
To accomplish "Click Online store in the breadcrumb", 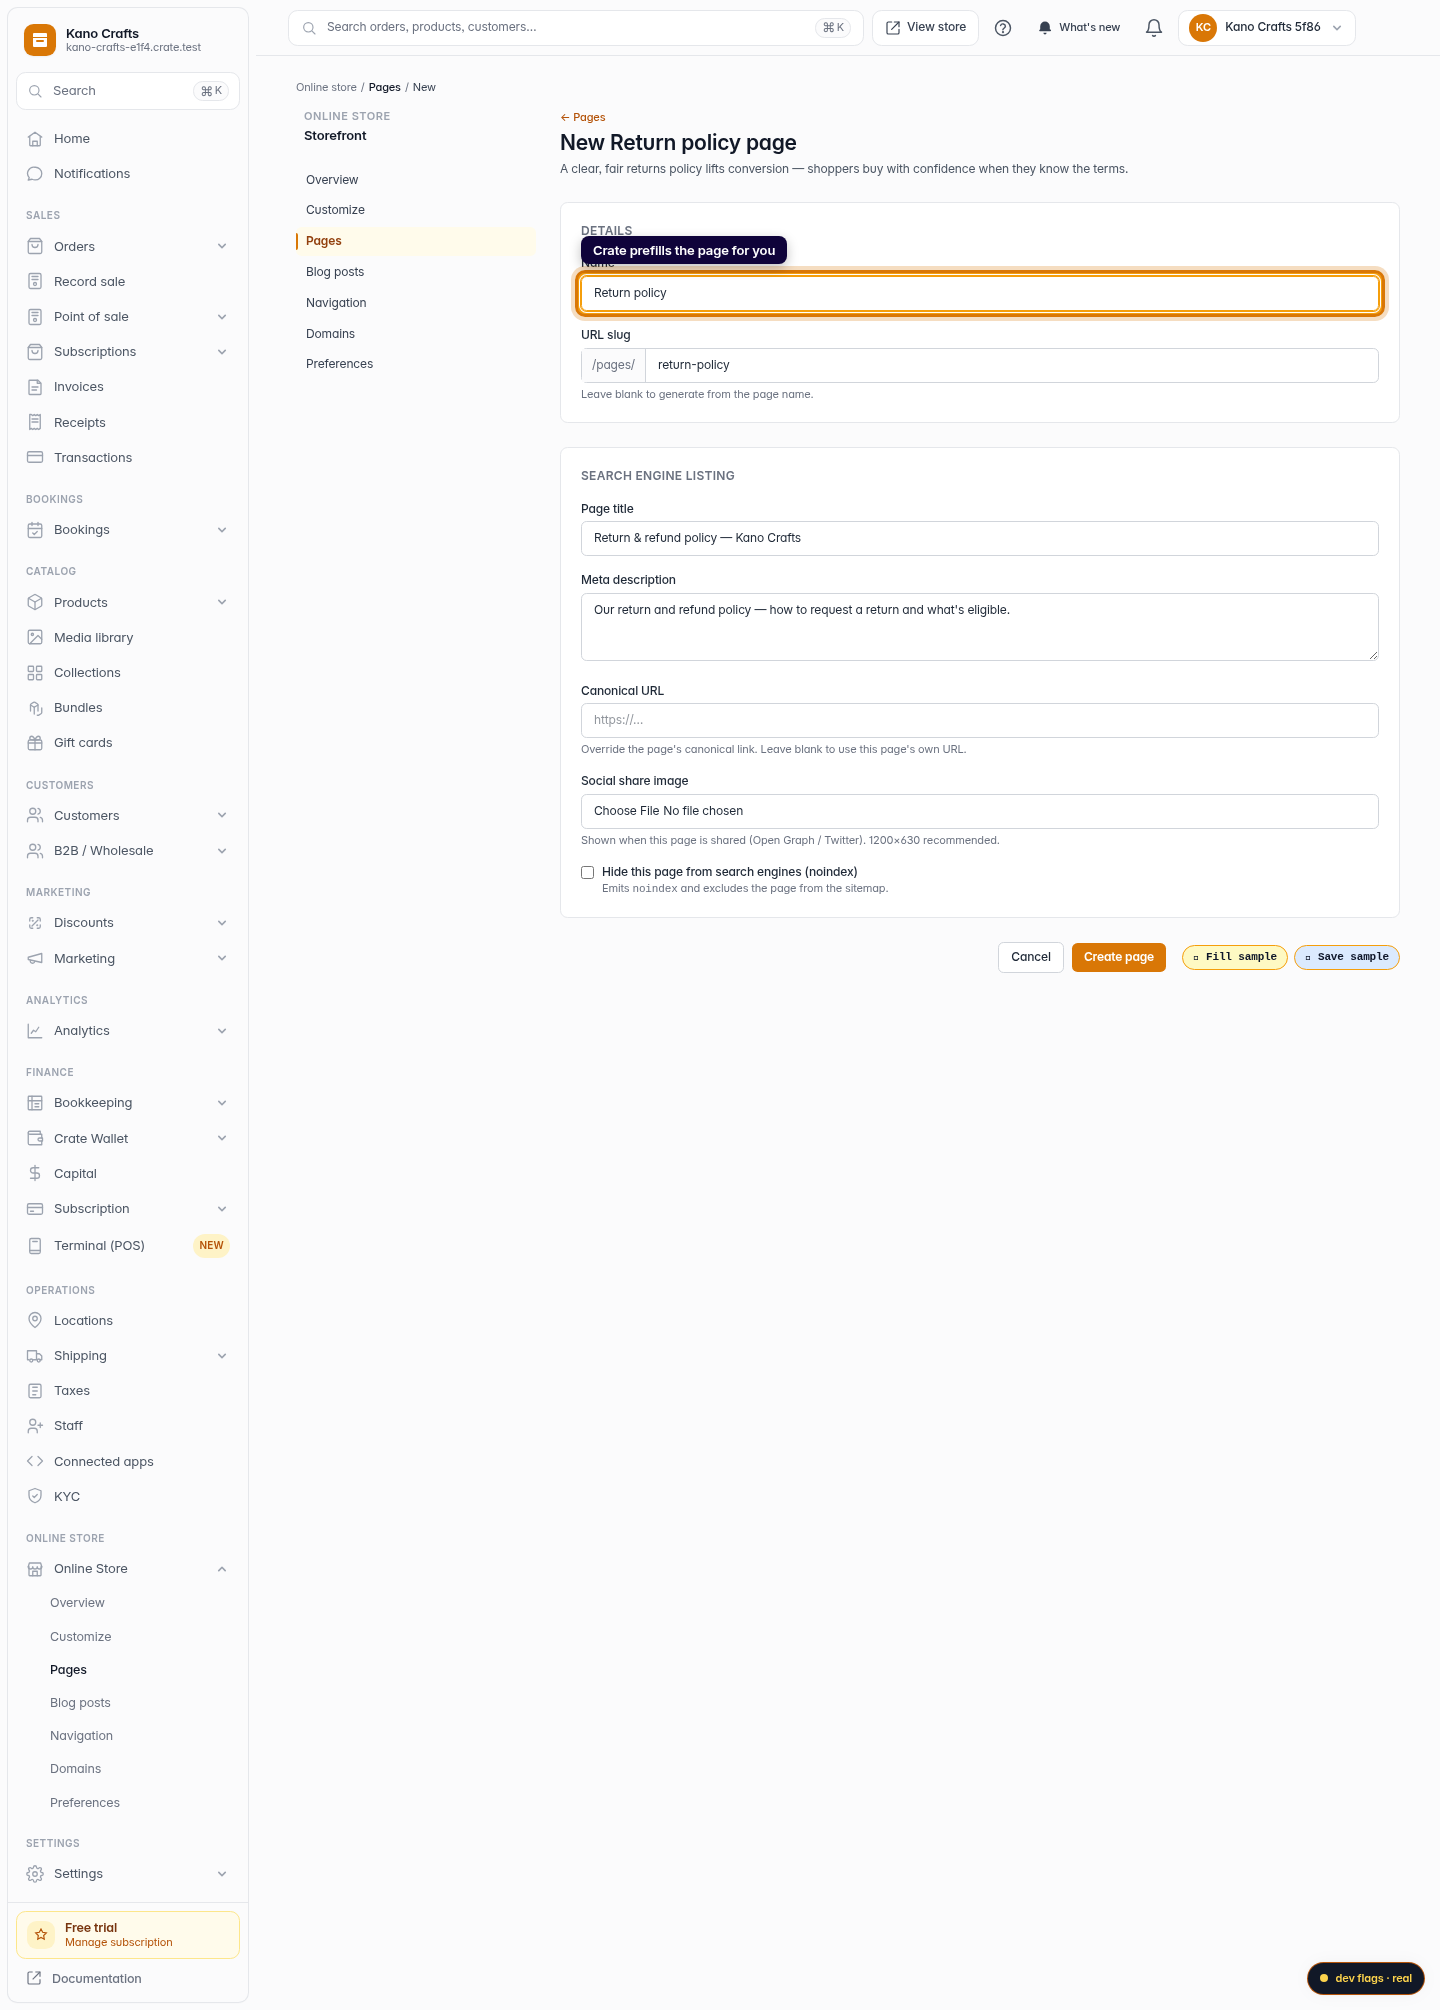I will click(326, 88).
